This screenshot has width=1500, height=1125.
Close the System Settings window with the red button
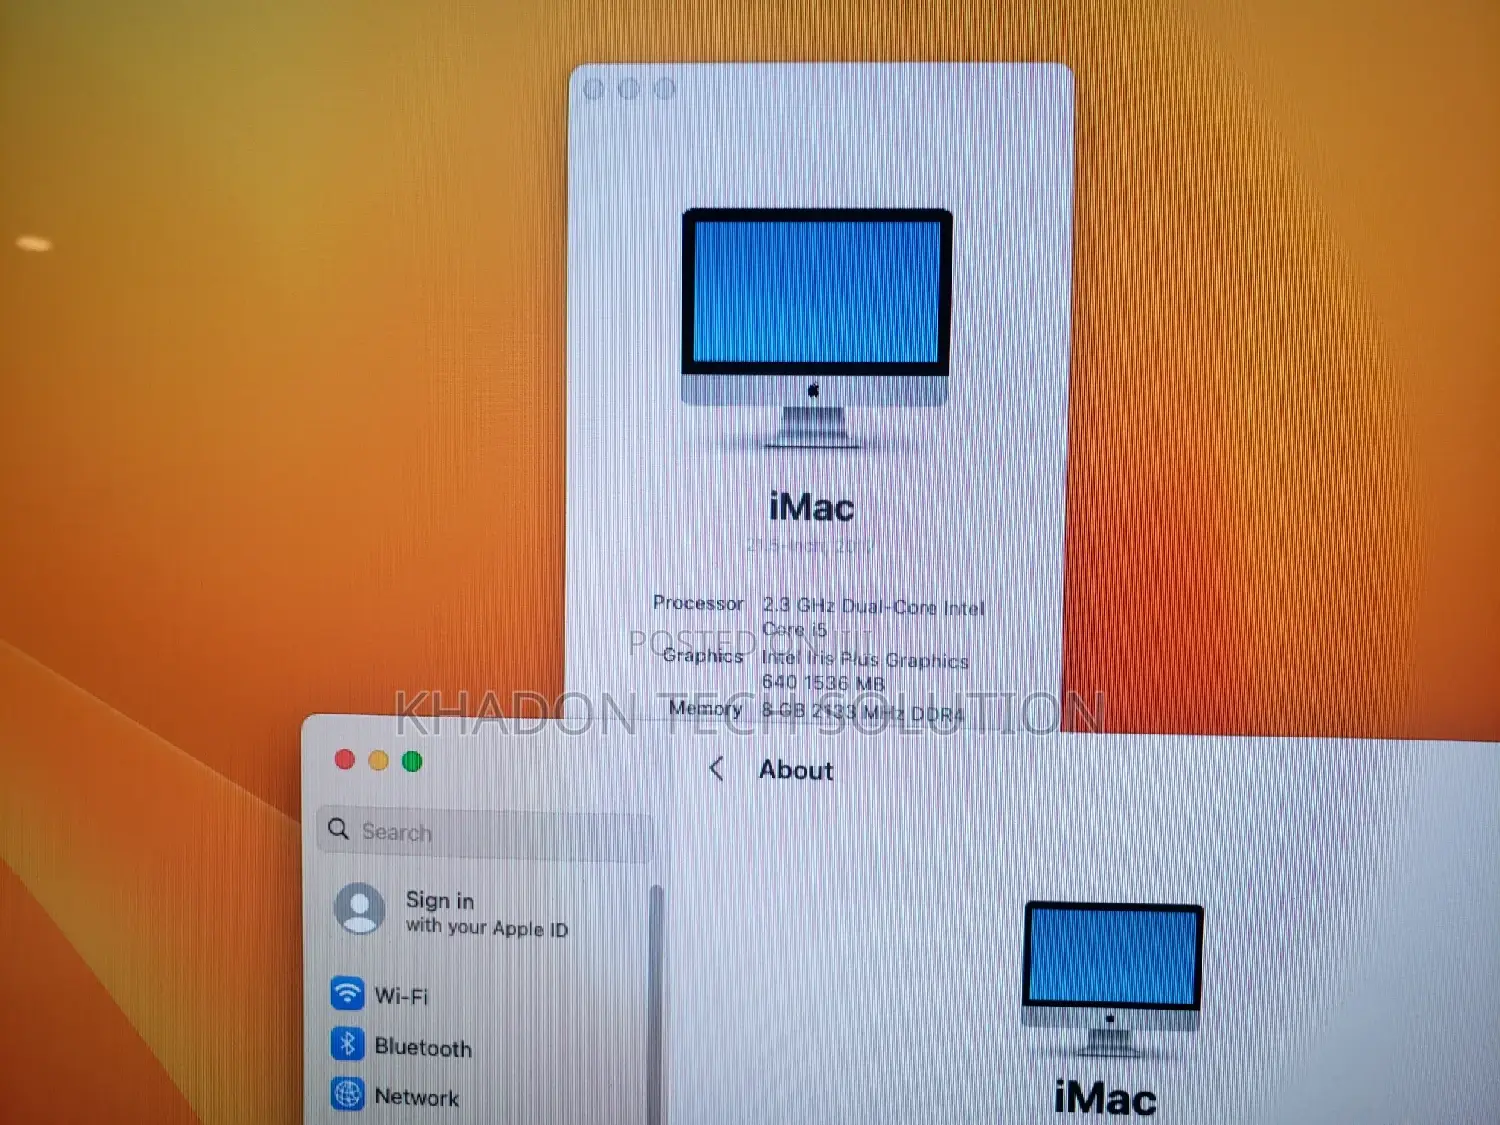coord(345,760)
